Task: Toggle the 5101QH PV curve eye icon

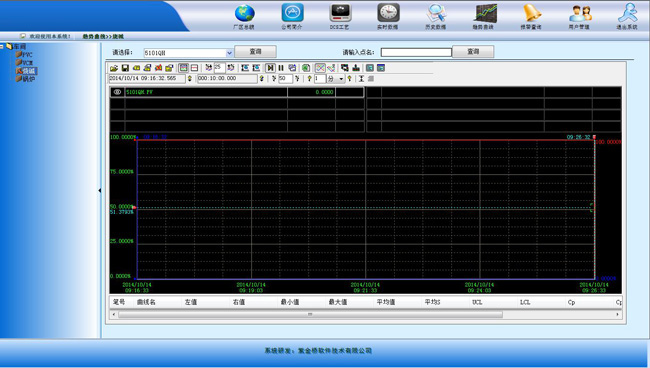Action: pyautogui.click(x=117, y=92)
